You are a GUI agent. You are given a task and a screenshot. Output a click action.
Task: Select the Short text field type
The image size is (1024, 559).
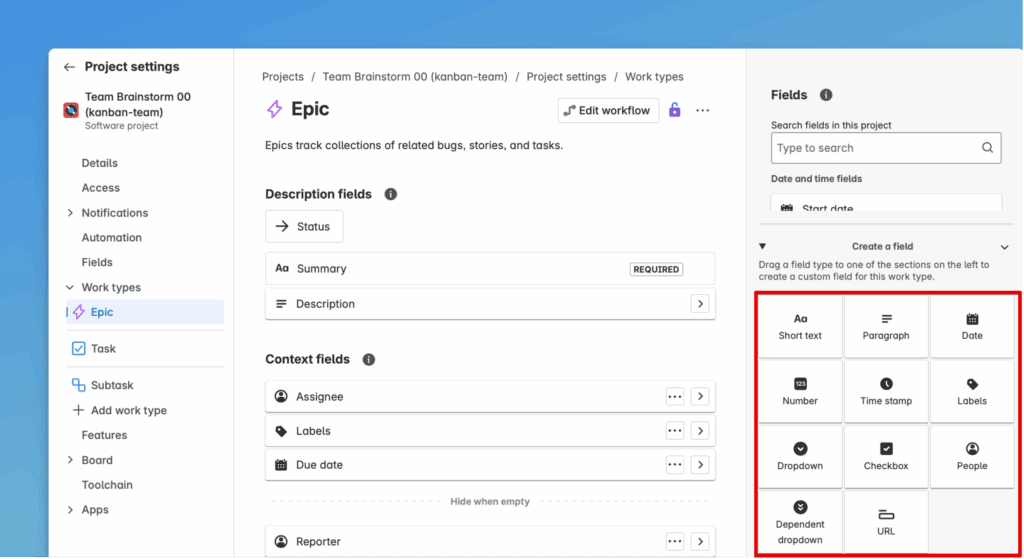(800, 326)
